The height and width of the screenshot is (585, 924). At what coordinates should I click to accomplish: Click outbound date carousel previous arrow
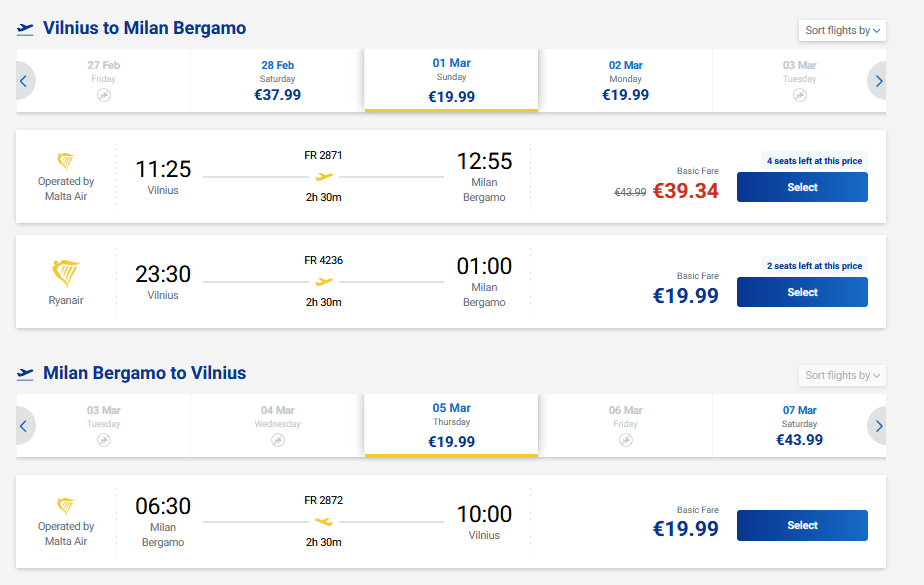click(x=23, y=81)
